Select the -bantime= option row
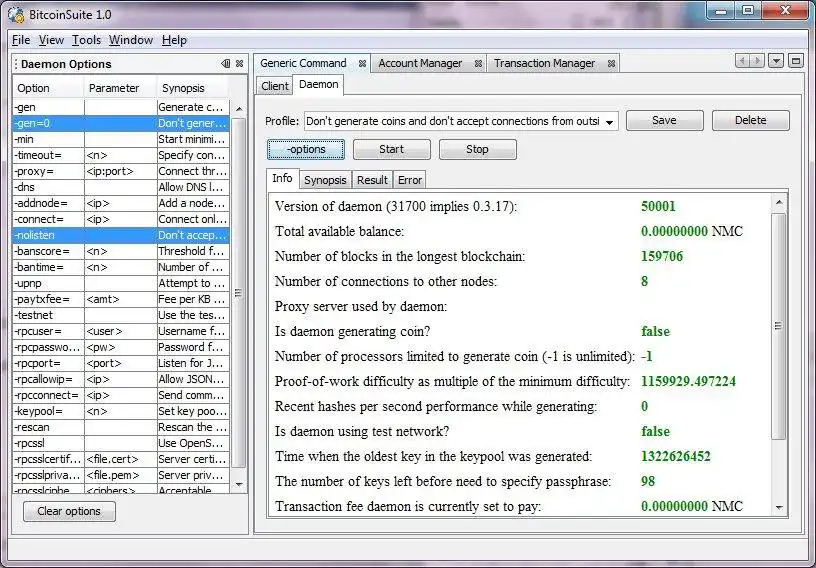The height and width of the screenshot is (568, 816). click(121, 267)
